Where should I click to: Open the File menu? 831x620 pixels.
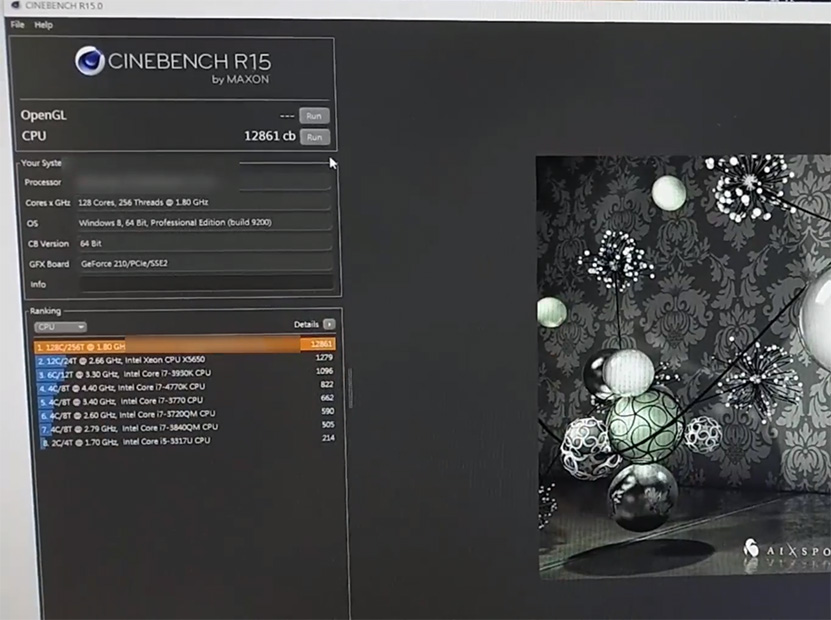17,25
